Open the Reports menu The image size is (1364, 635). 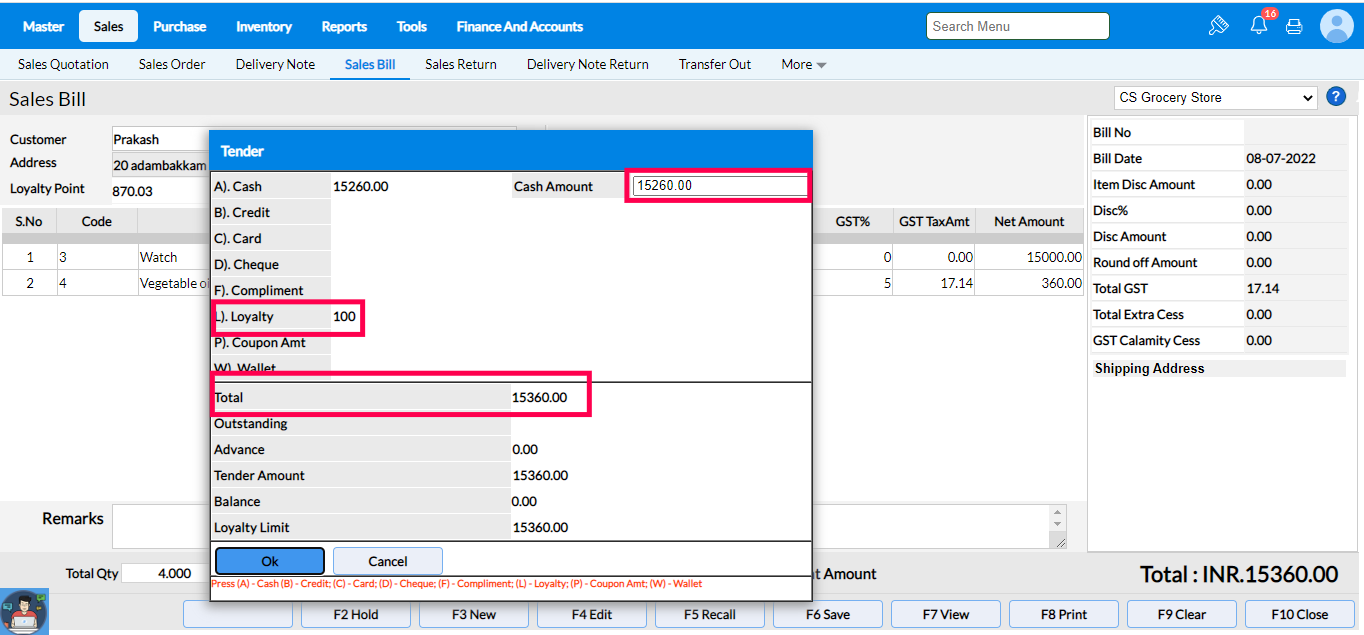344,27
